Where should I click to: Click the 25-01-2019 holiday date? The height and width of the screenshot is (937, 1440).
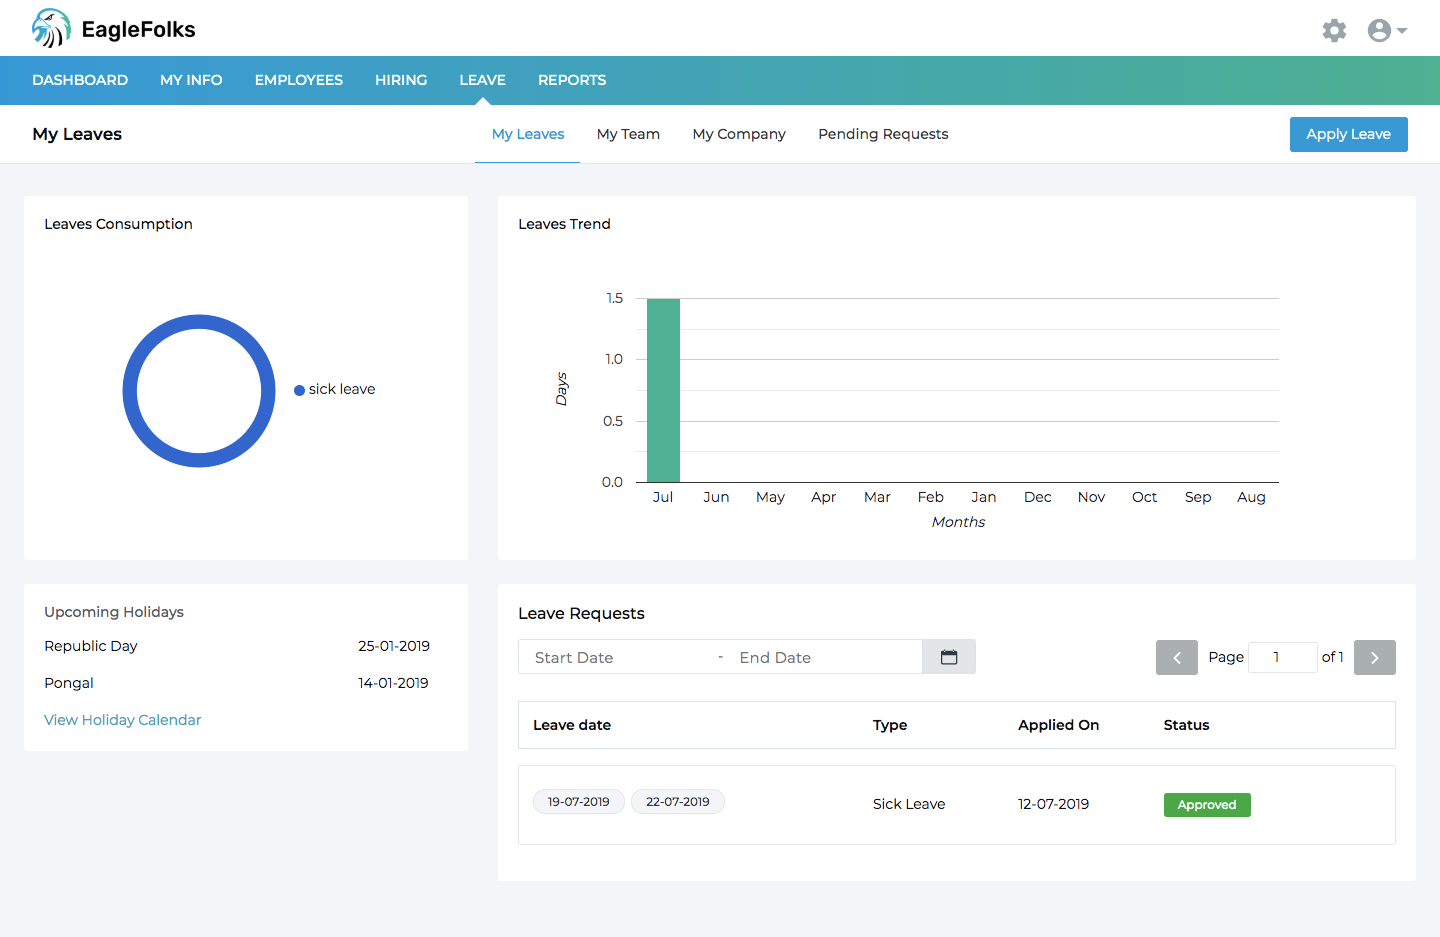point(394,646)
